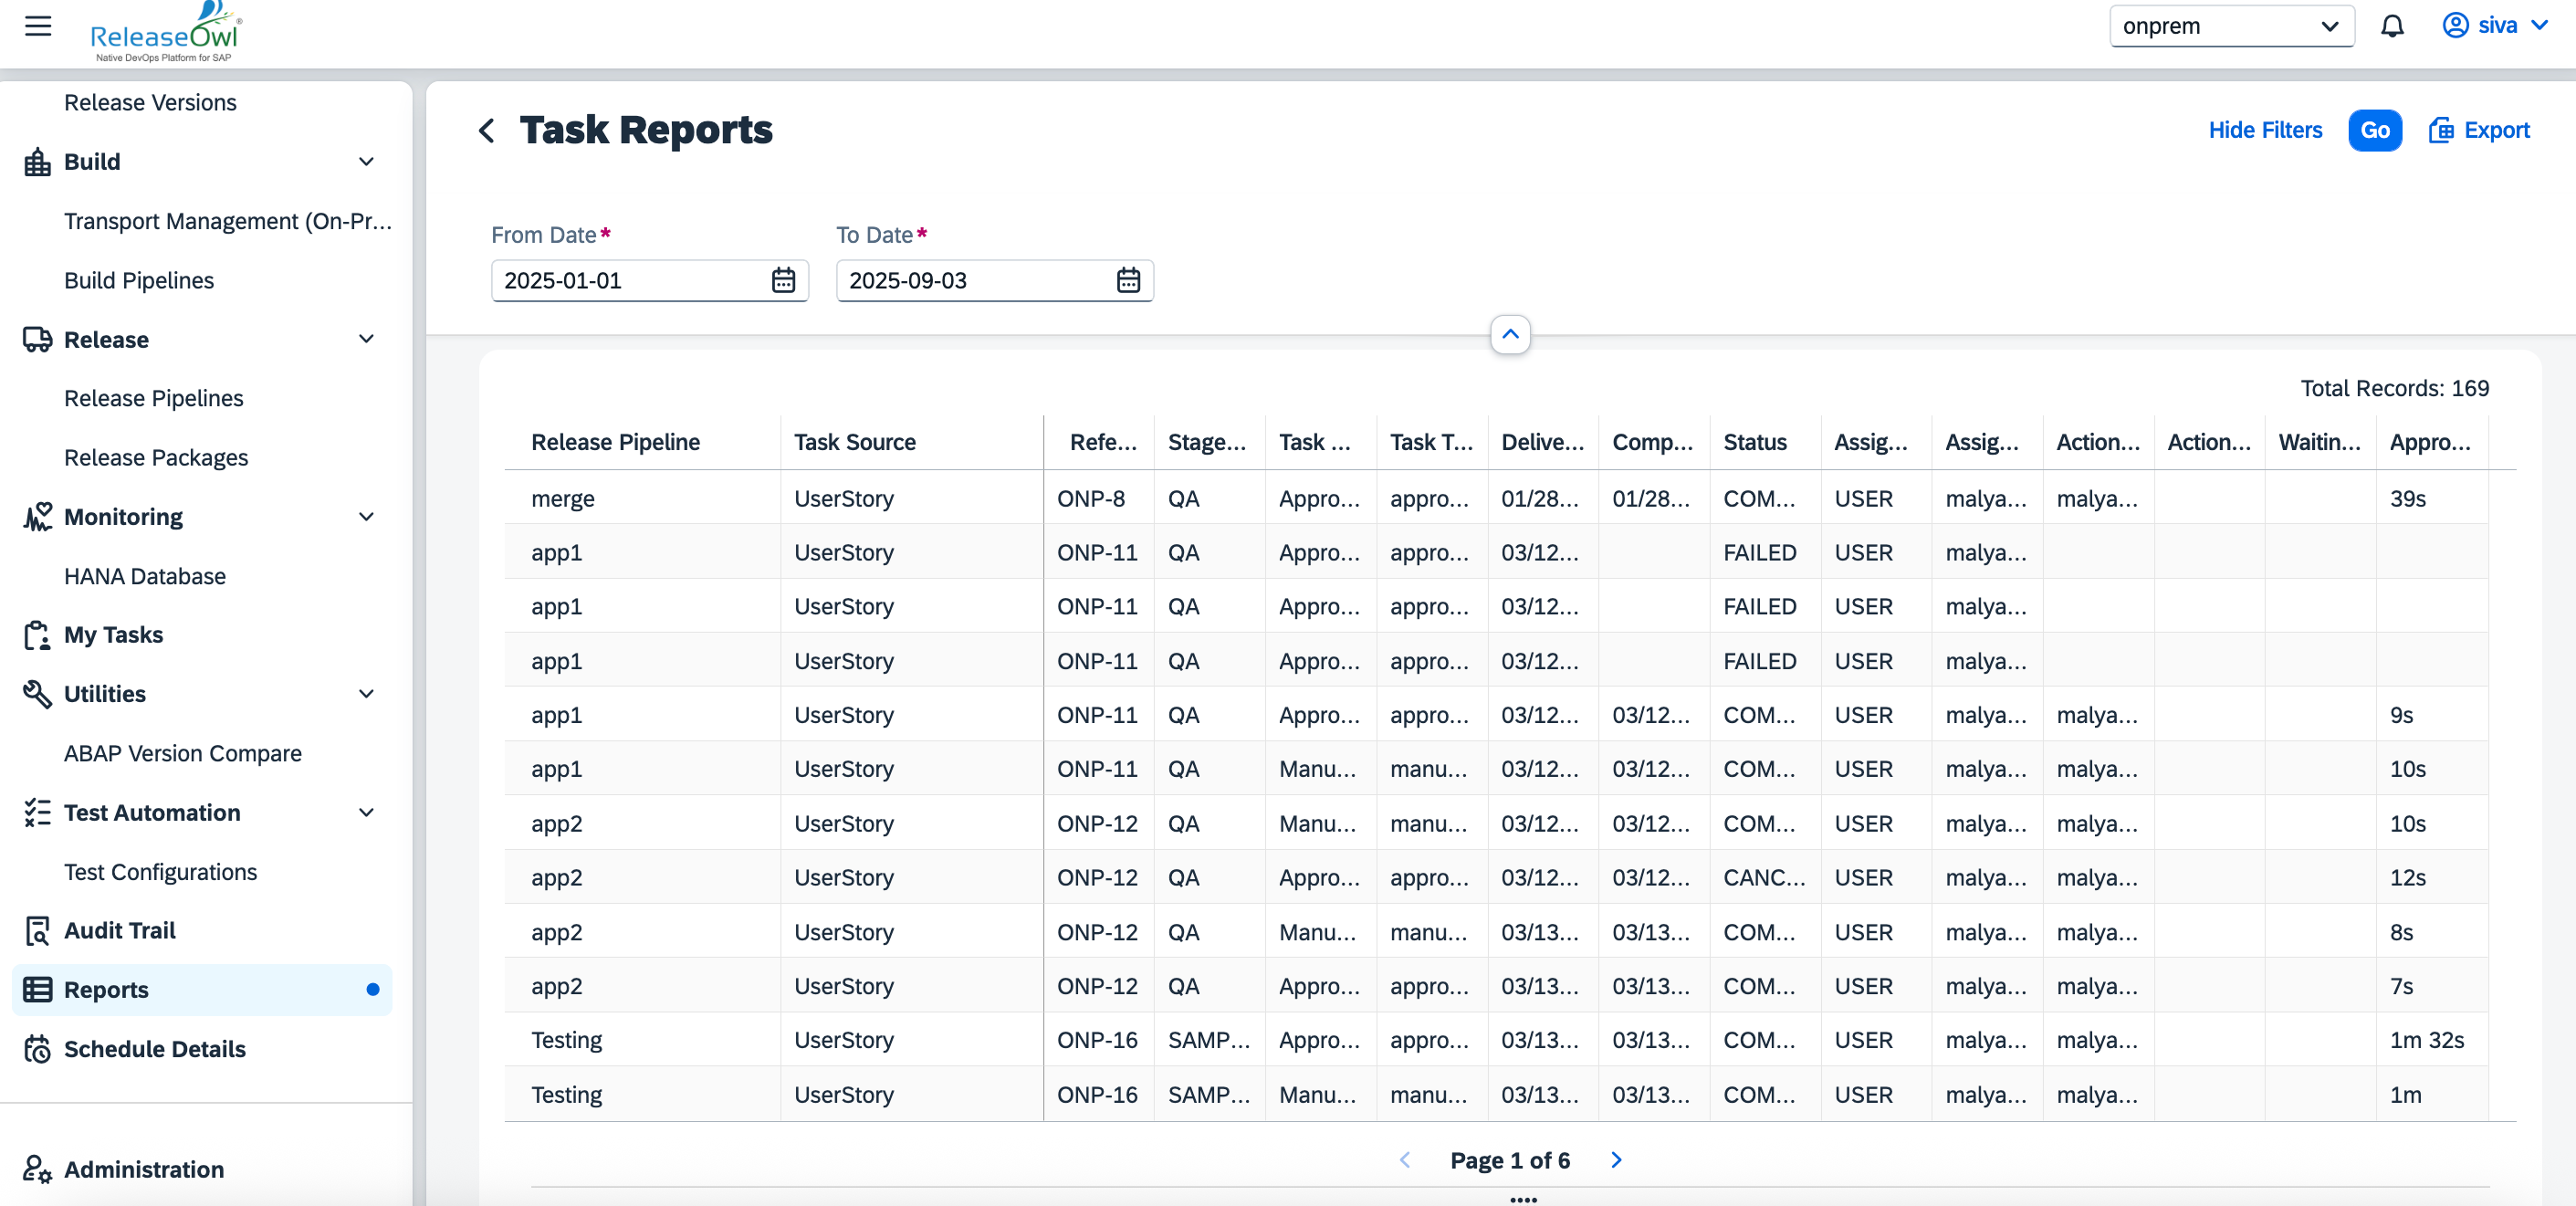
Task: Click the Go button
Action: 2374,131
